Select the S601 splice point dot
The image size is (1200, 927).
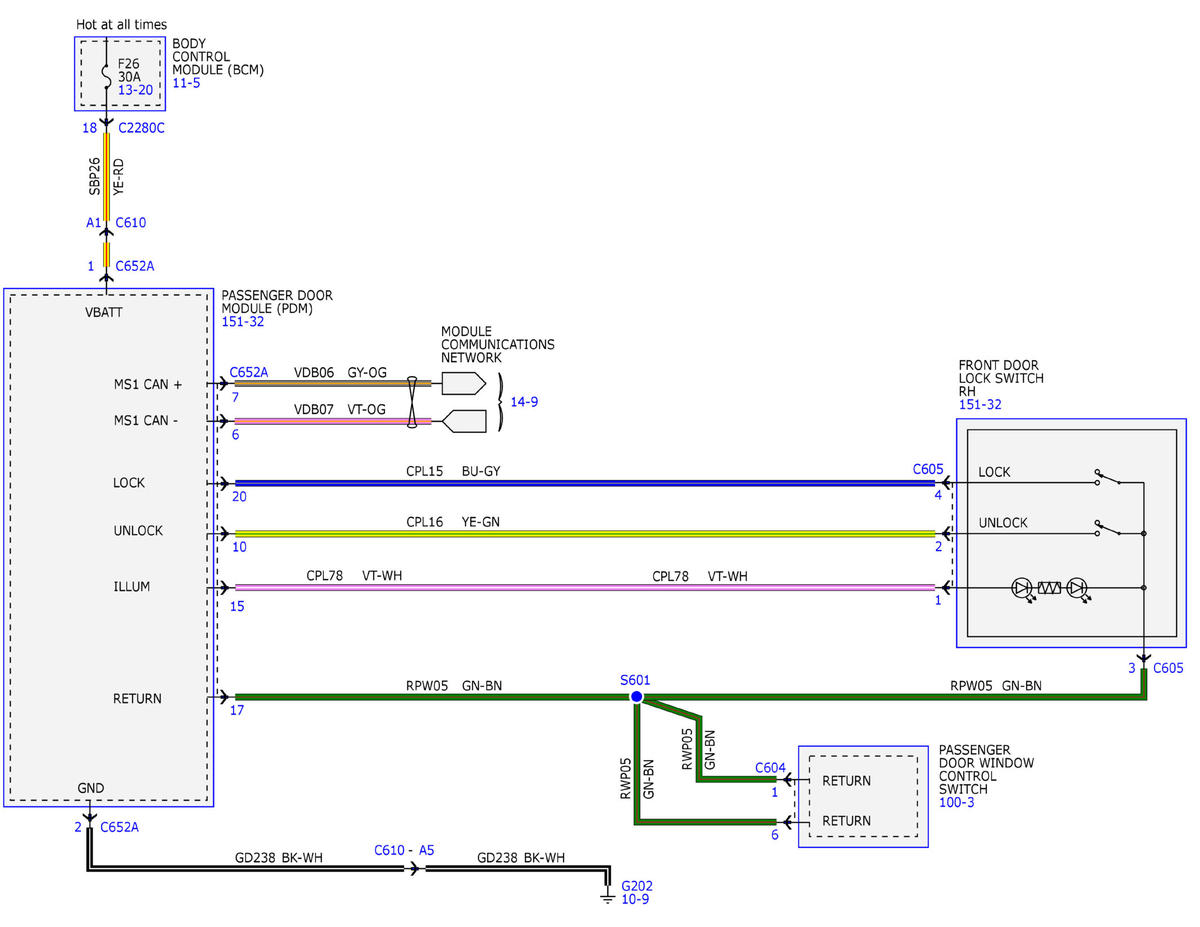click(x=636, y=697)
